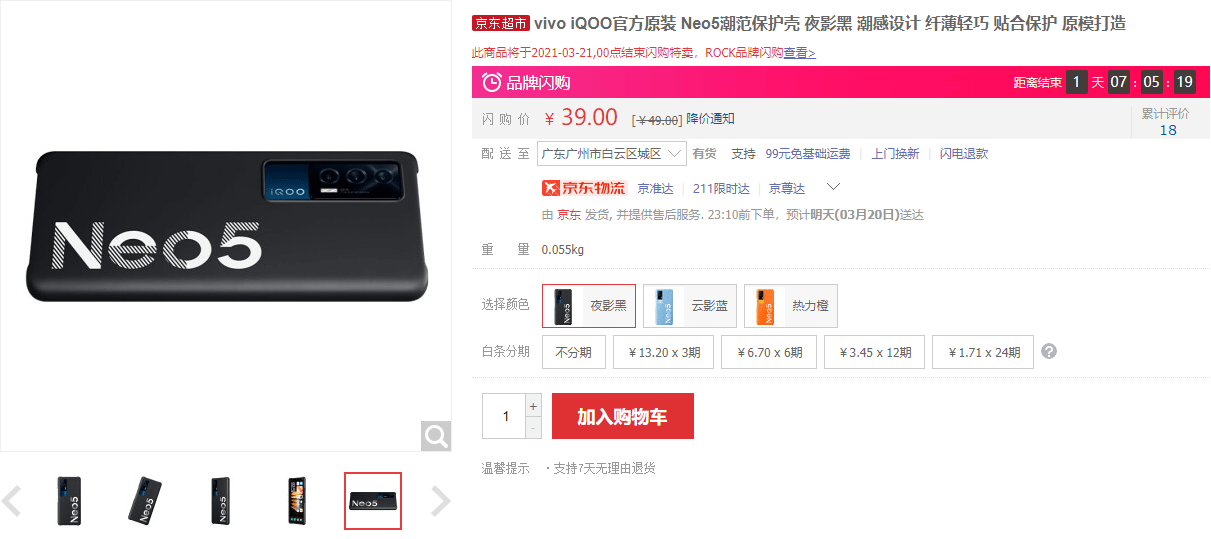The height and width of the screenshot is (539, 1211).
Task: Open the delivery address dropdown 广东广州市白云区城区
Action: coord(611,153)
